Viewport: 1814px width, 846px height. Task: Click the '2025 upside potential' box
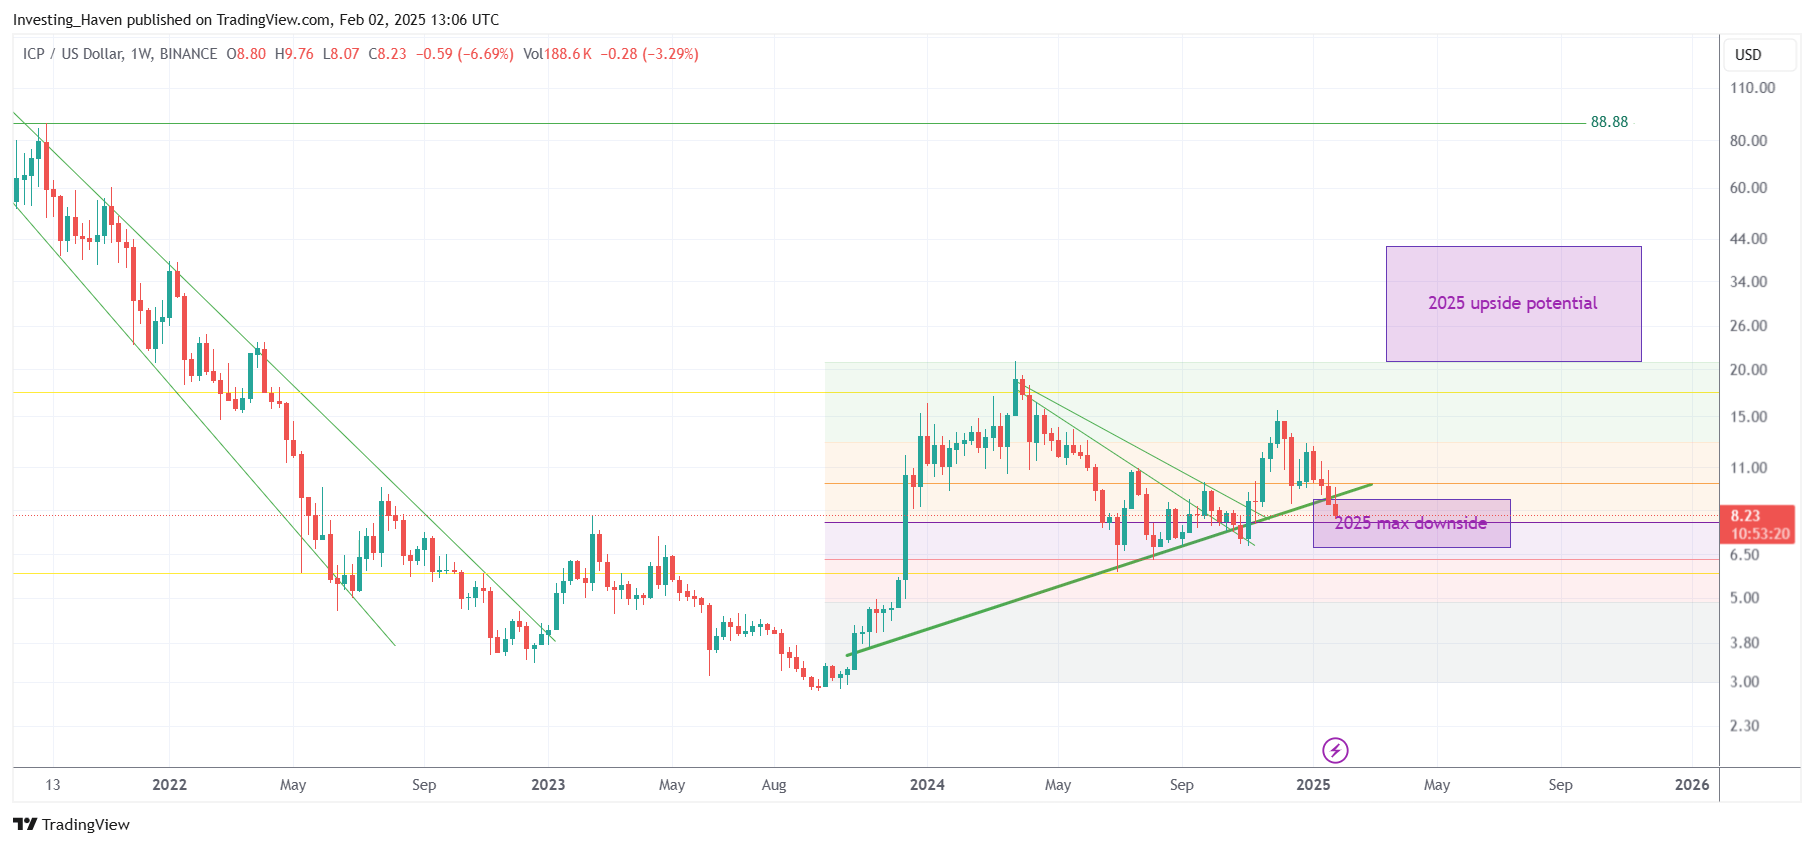pyautogui.click(x=1513, y=303)
